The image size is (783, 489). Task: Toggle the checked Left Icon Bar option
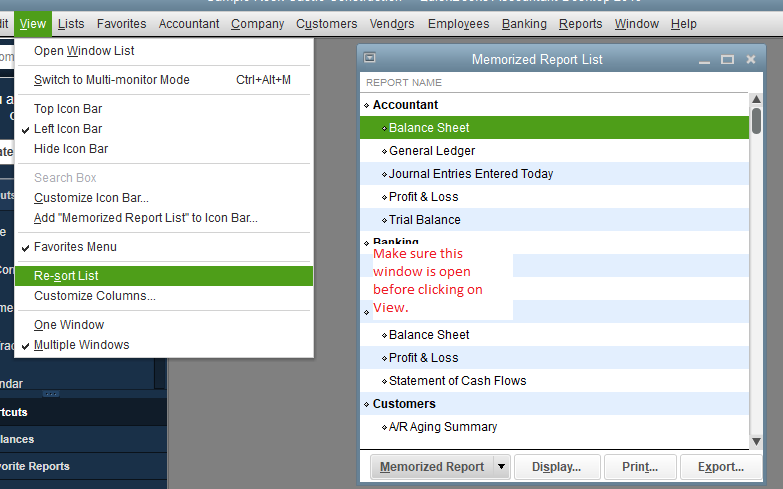[x=164, y=129]
